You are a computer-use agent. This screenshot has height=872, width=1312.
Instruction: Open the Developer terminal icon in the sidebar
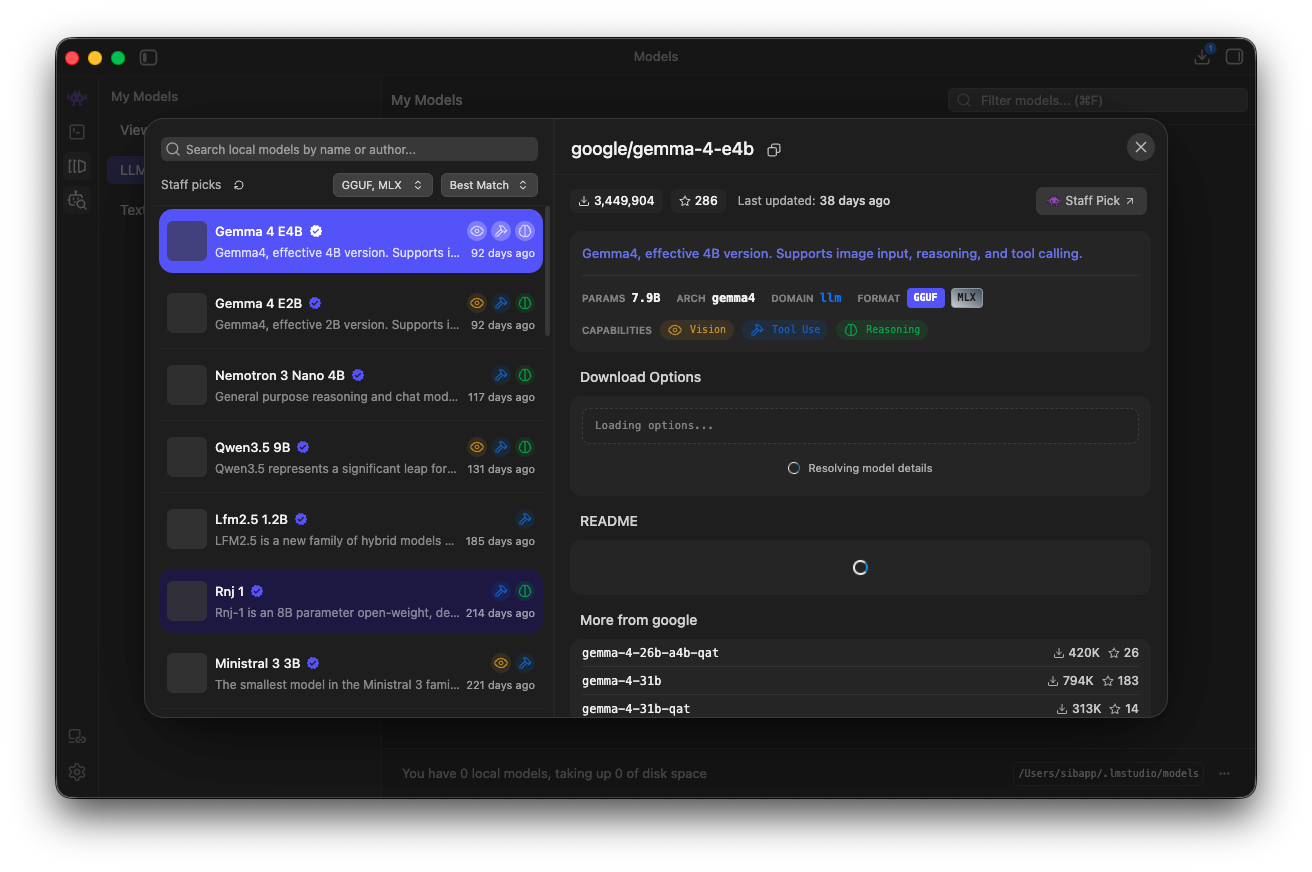77,132
